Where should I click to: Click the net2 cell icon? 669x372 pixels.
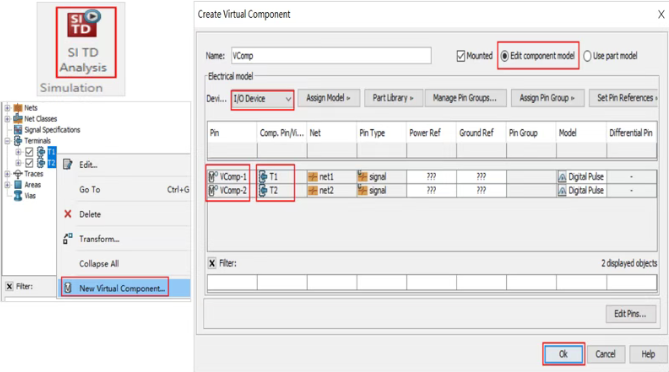click(313, 190)
